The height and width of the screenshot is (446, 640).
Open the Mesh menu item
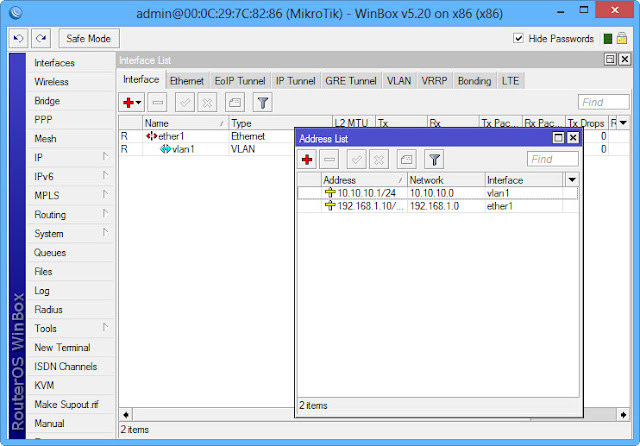[70, 139]
